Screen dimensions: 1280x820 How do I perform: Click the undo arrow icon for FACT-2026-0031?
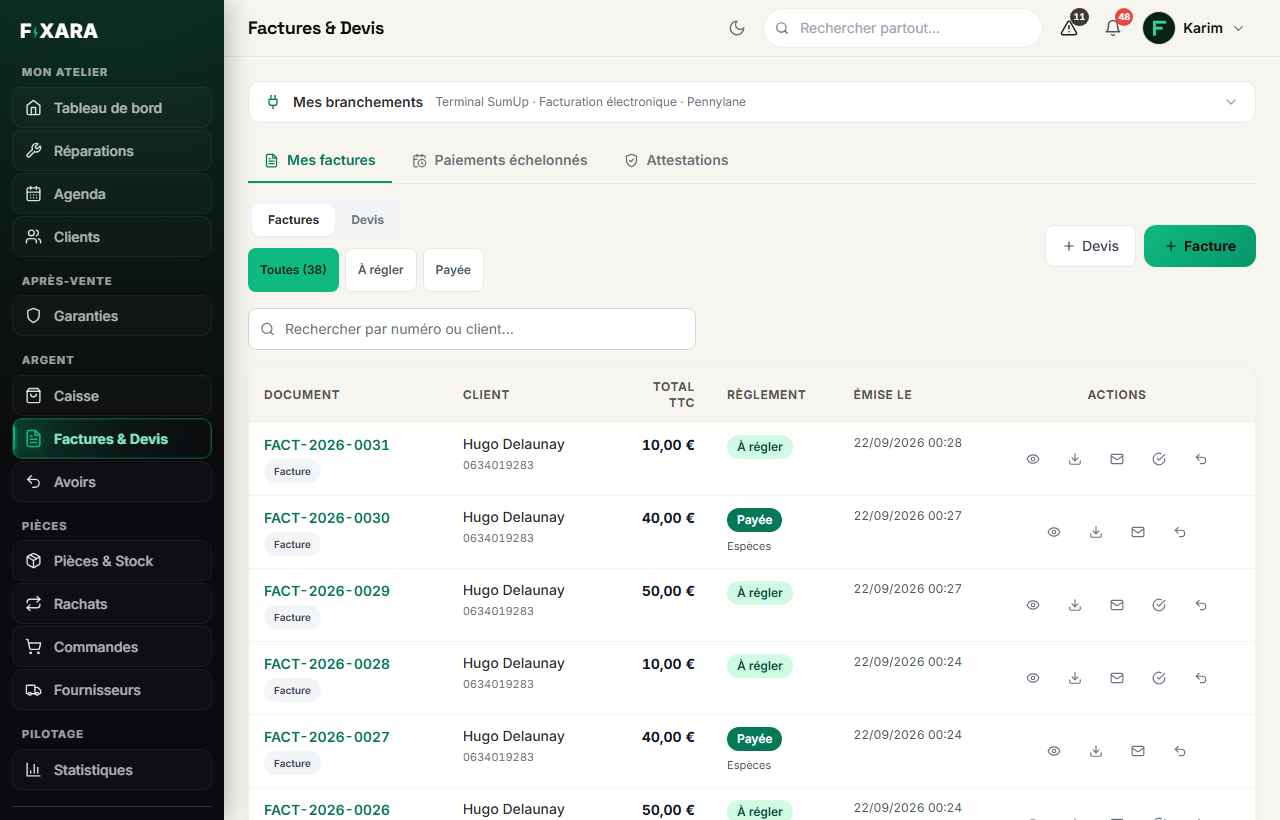pyautogui.click(x=1201, y=459)
